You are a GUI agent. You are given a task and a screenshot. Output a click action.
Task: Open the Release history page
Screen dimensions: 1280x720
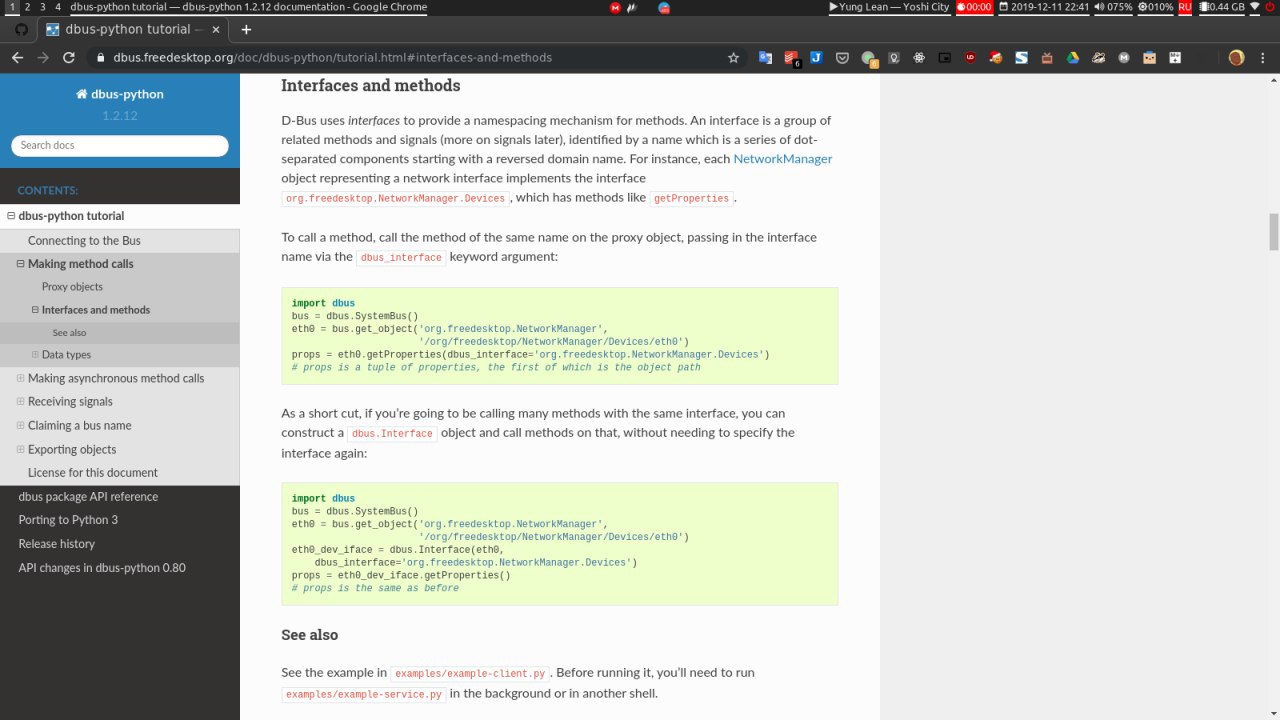tap(57, 544)
